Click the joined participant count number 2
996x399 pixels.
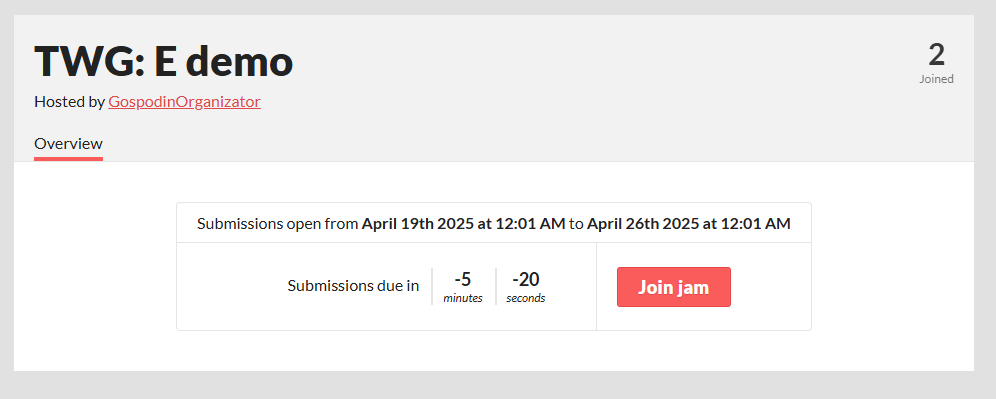tap(936, 55)
